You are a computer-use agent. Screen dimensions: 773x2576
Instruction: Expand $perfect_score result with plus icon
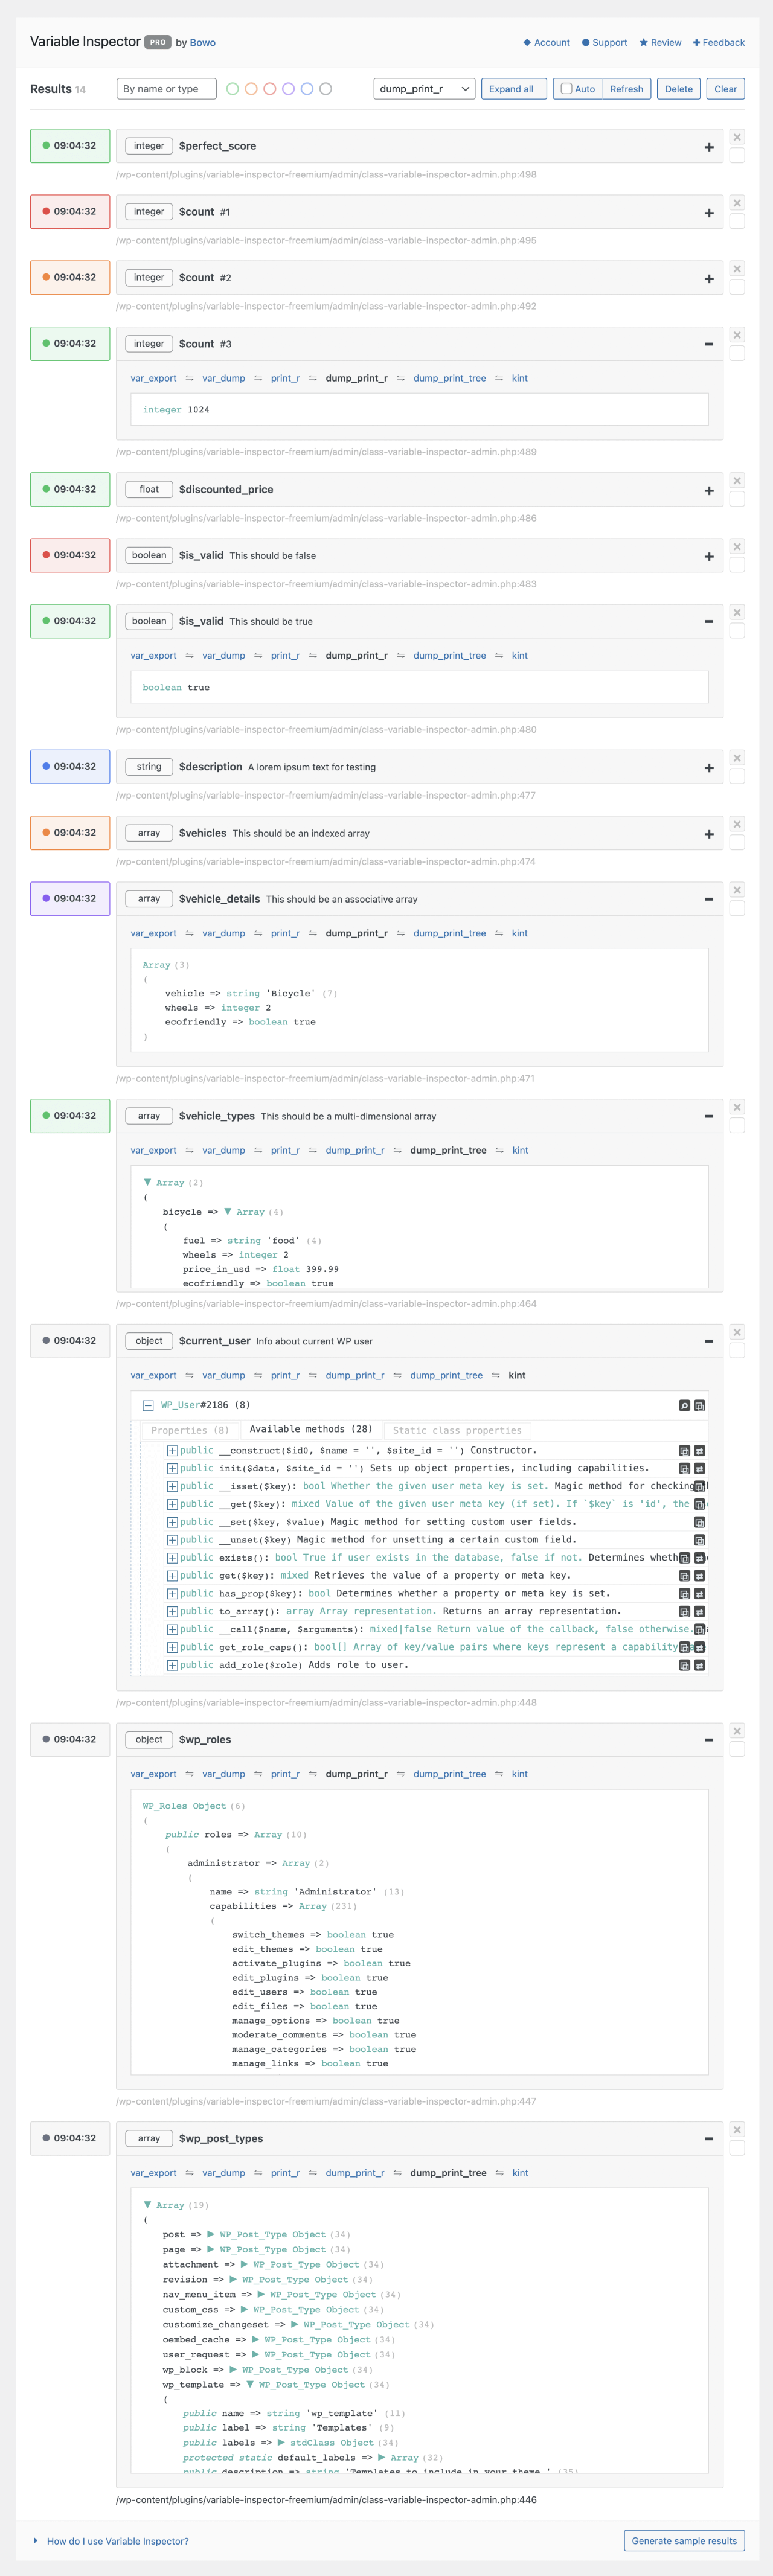tap(709, 147)
